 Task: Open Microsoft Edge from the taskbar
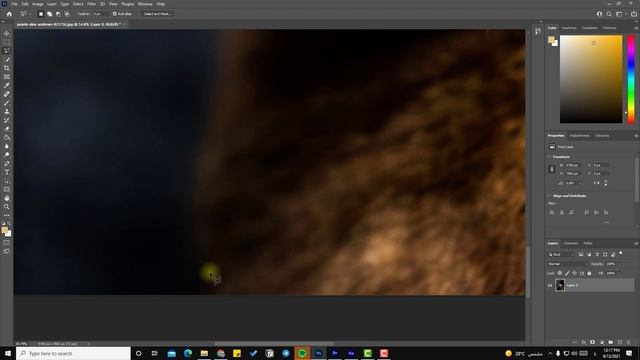click(x=188, y=353)
